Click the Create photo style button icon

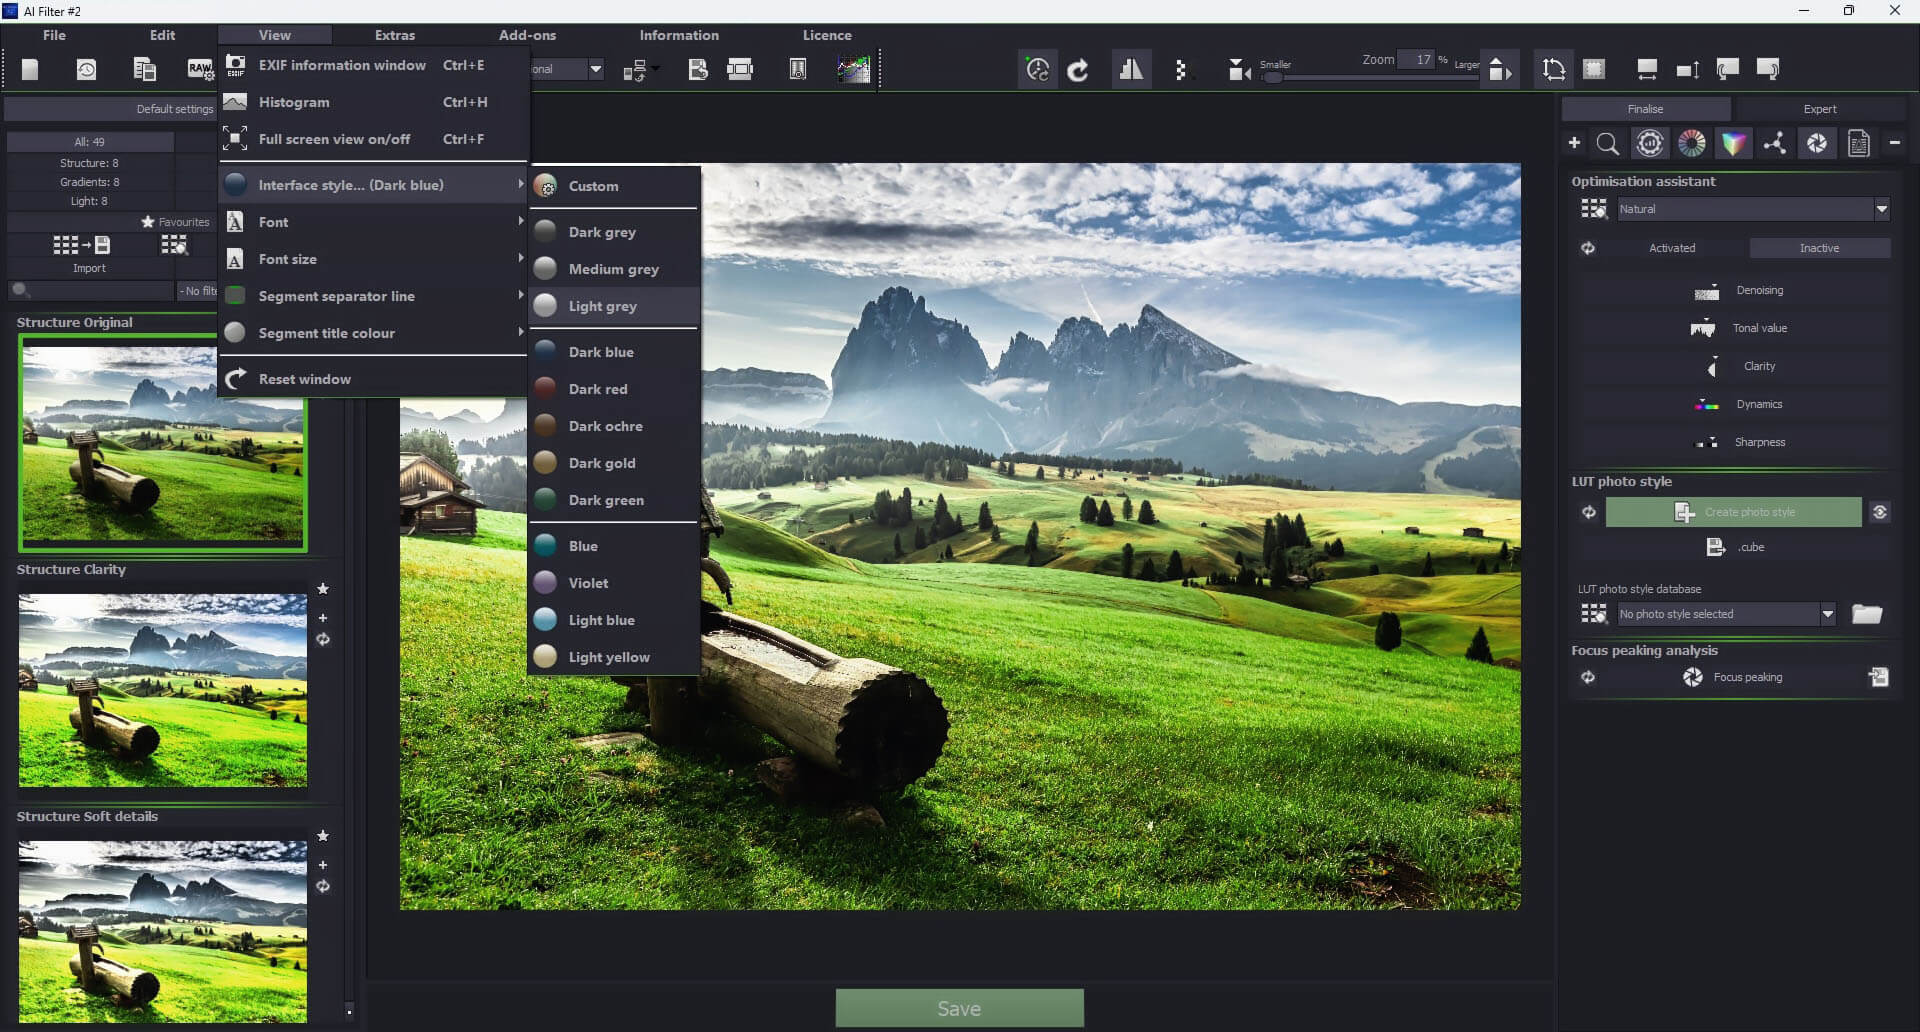click(x=1683, y=512)
